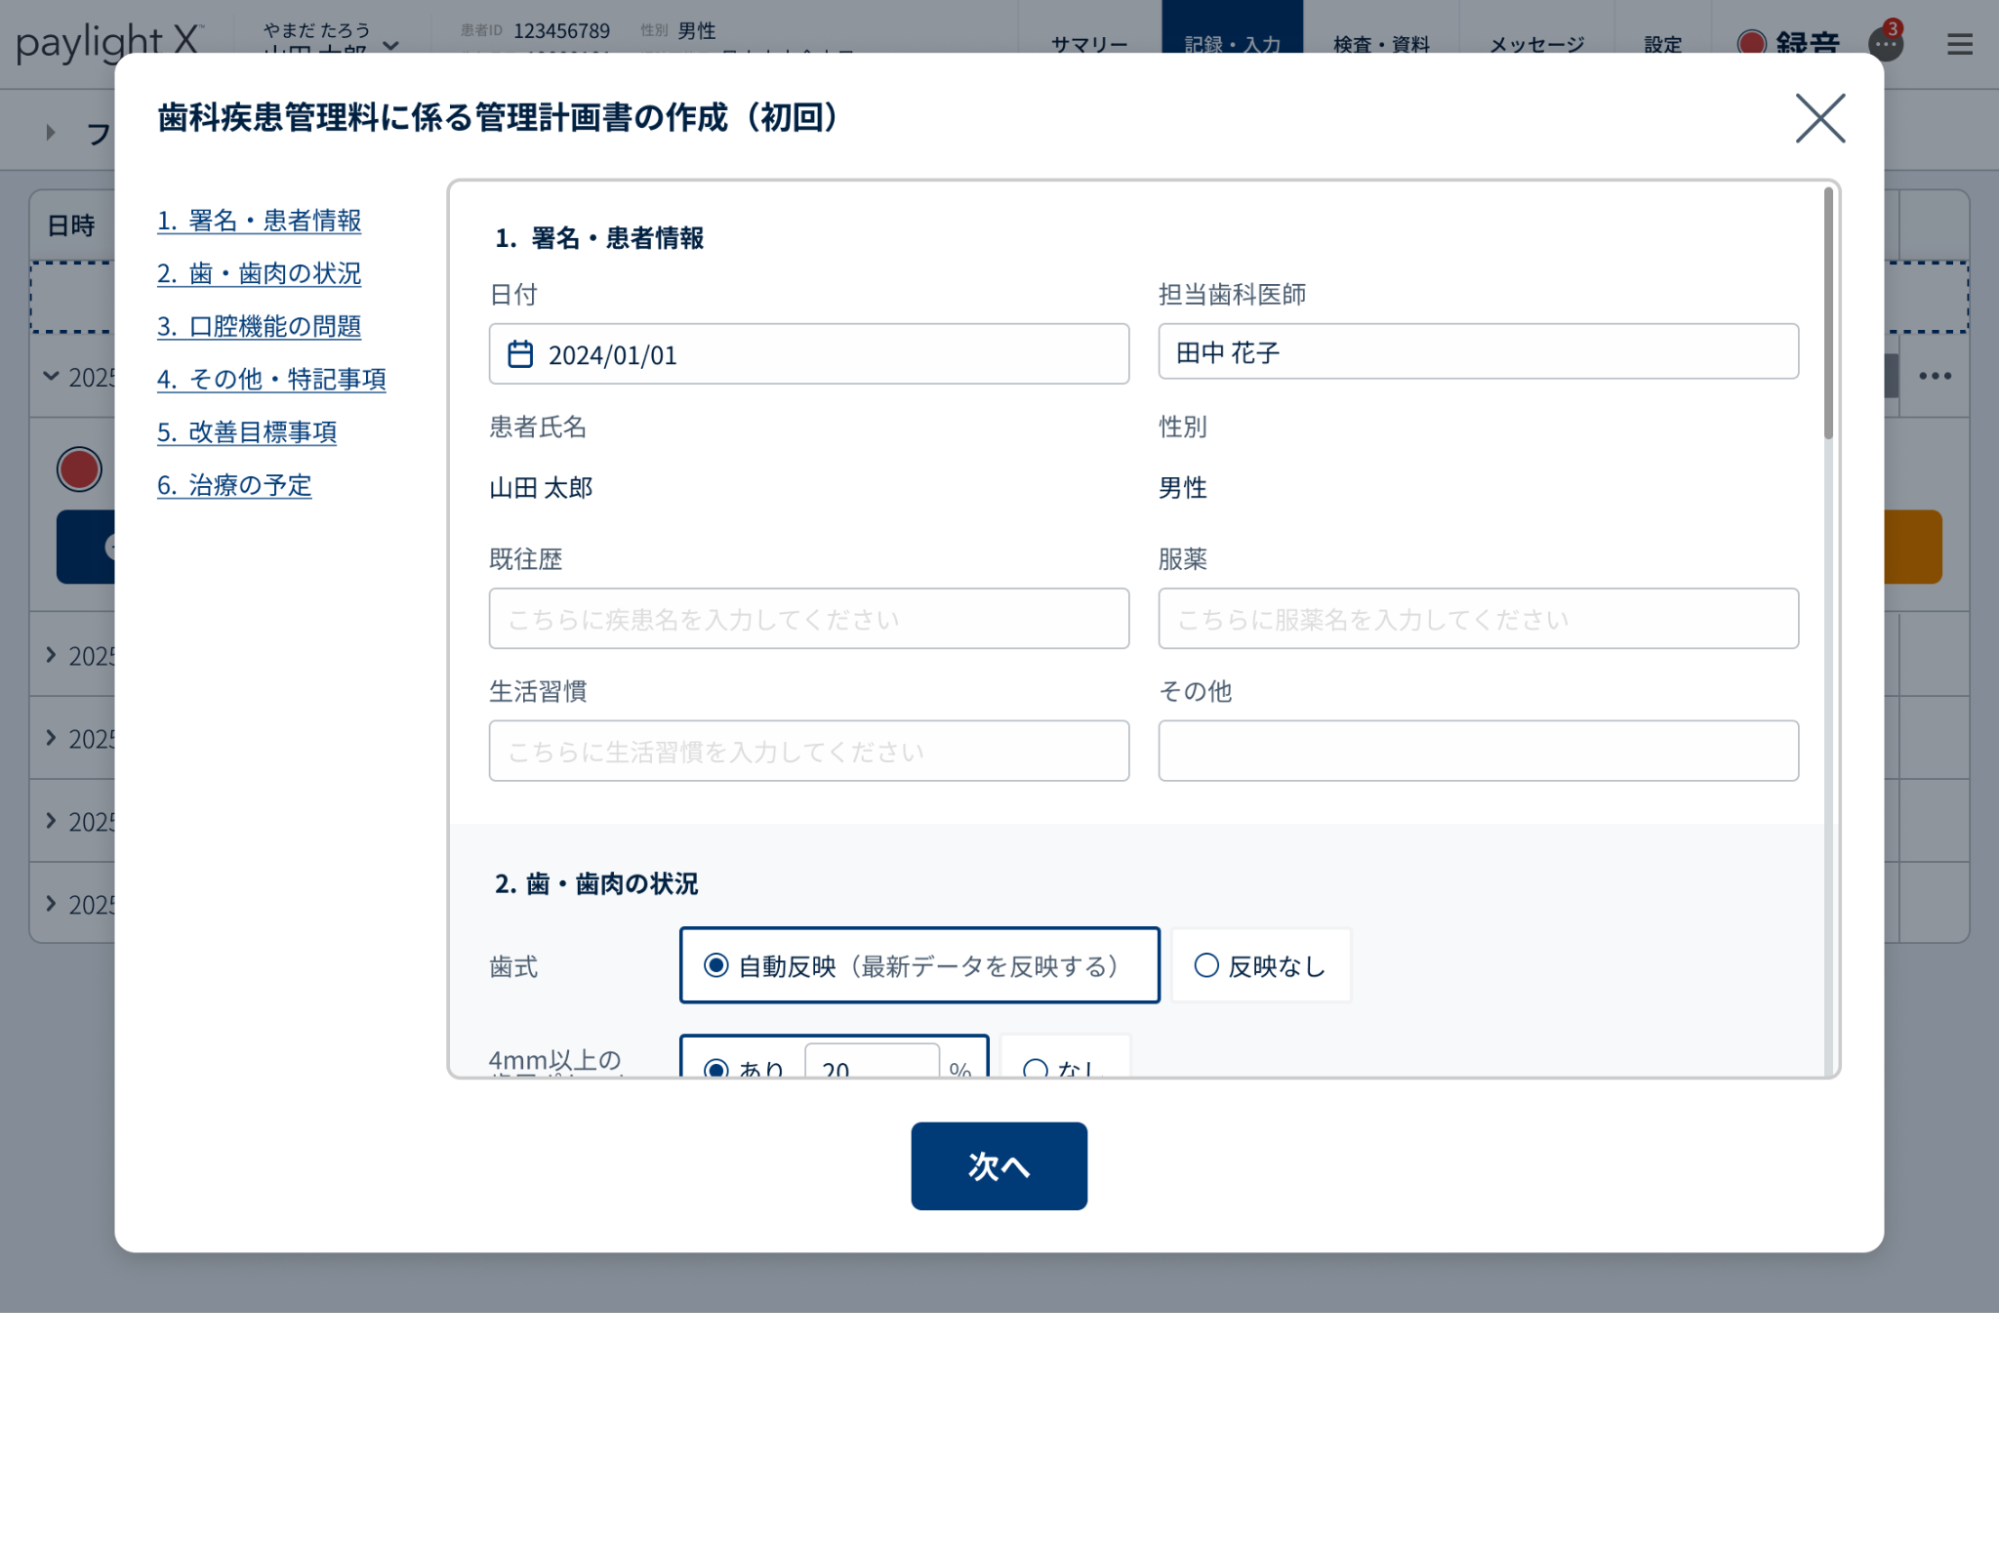This screenshot has width=1999, height=1551.
Task: Open the hamburger menu icon
Action: coord(1959,44)
